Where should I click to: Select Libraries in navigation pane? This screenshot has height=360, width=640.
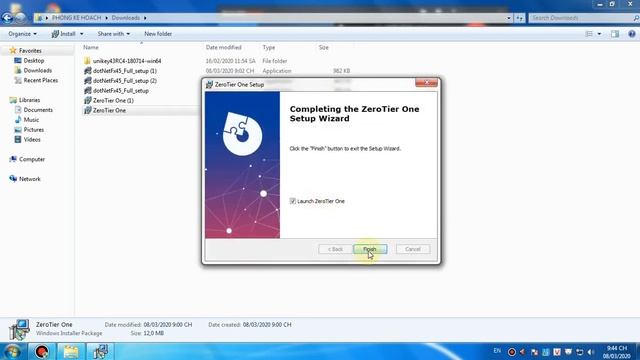click(x=29, y=100)
